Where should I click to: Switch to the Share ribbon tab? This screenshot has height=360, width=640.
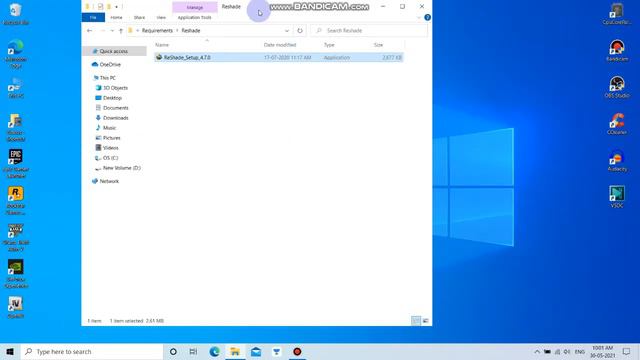coord(139,18)
